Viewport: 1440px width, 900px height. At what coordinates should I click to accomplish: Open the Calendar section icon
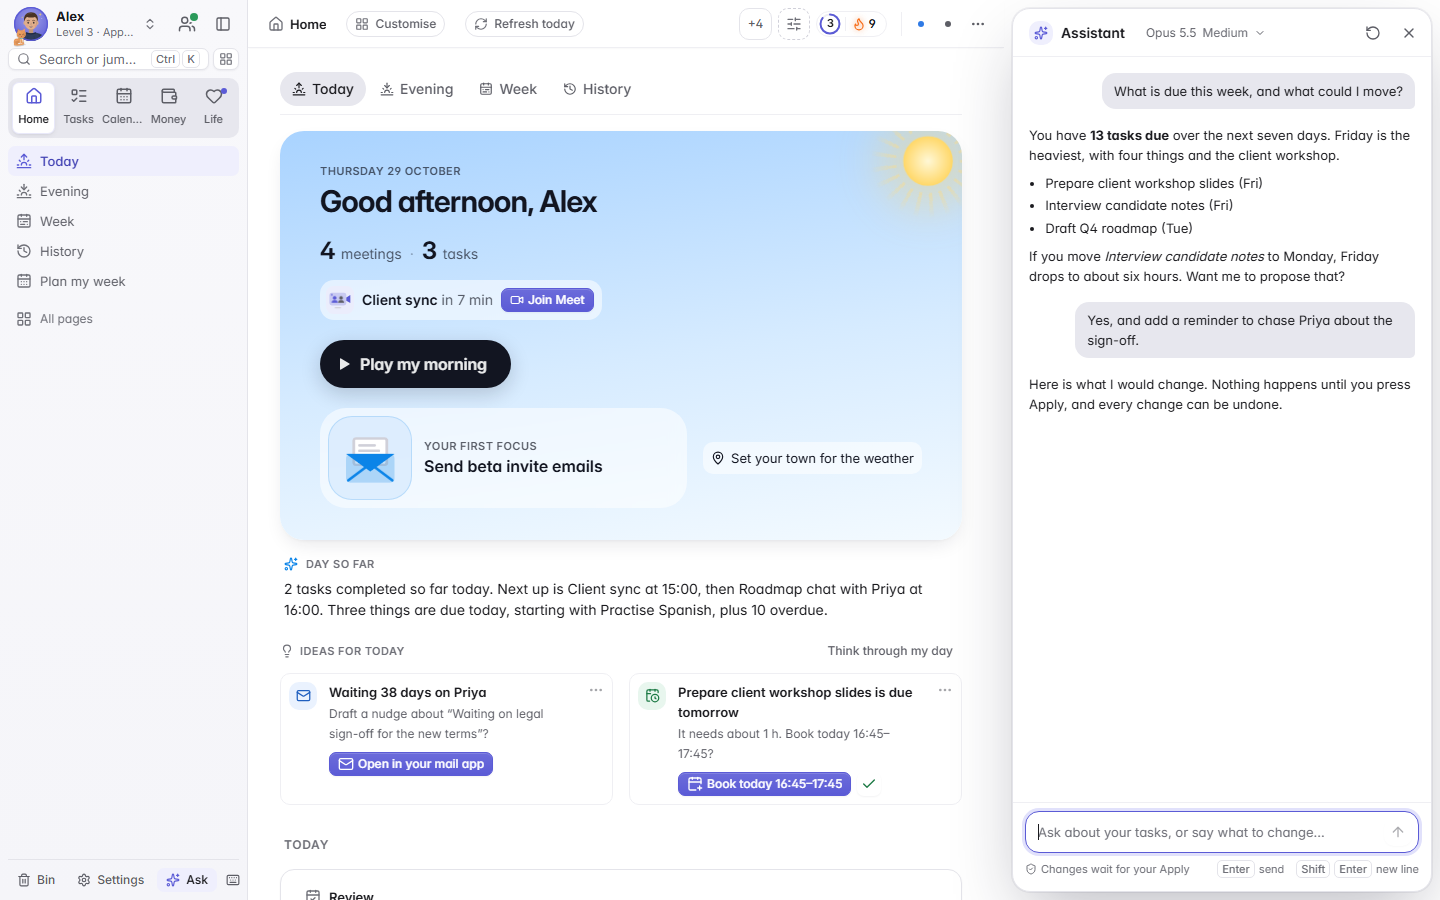coord(123,106)
